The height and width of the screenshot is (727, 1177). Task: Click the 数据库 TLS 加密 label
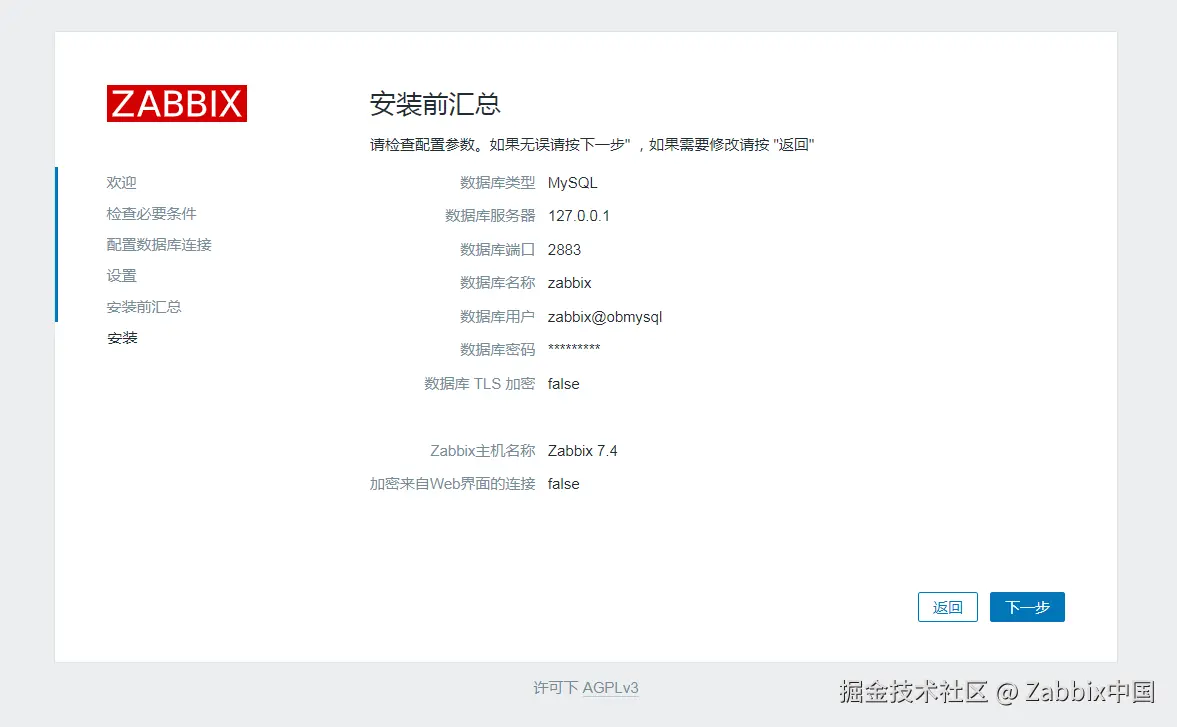[480, 383]
